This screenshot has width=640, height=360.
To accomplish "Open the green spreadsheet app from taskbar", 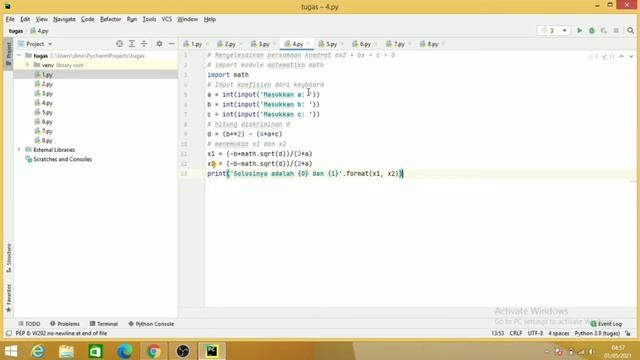I will (96, 351).
